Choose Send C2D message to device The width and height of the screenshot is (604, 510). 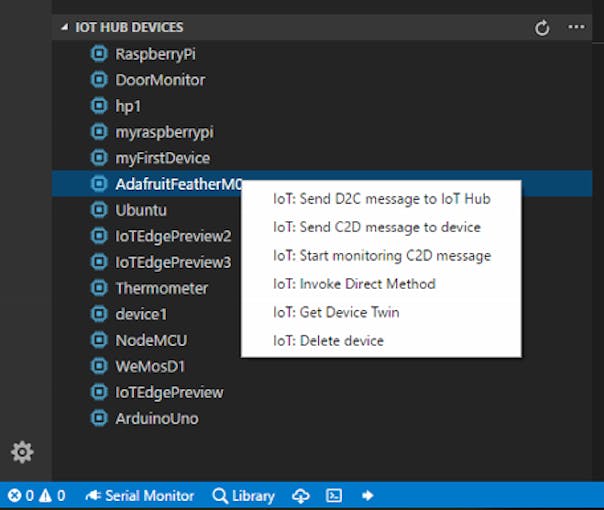coord(377,227)
